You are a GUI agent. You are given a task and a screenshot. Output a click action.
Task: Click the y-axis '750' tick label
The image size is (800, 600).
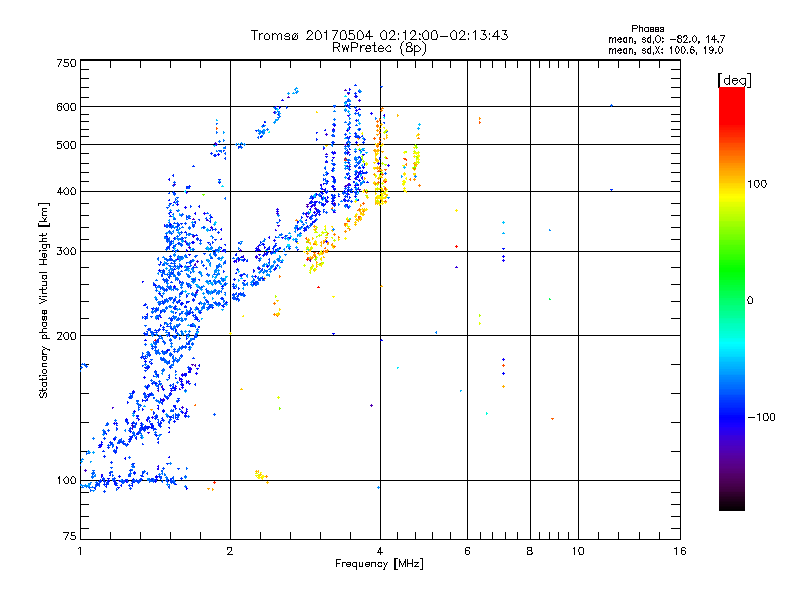[x=67, y=63]
